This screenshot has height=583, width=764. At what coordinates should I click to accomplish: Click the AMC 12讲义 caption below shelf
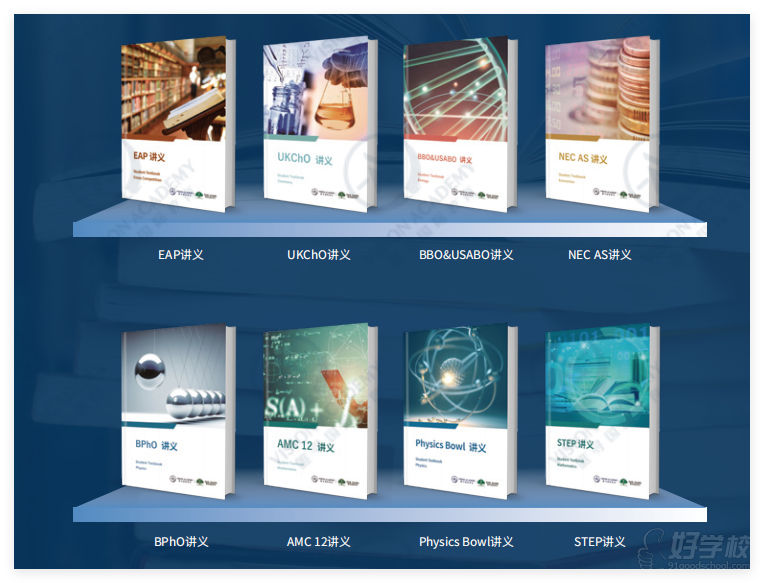pyautogui.click(x=319, y=542)
